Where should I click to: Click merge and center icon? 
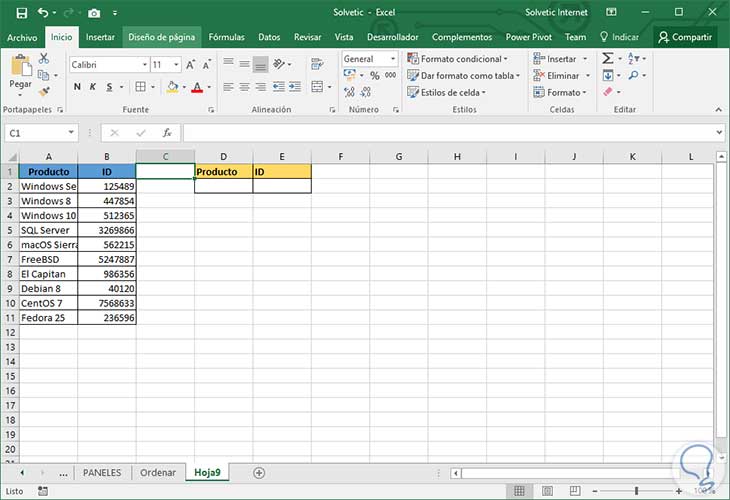[317, 87]
